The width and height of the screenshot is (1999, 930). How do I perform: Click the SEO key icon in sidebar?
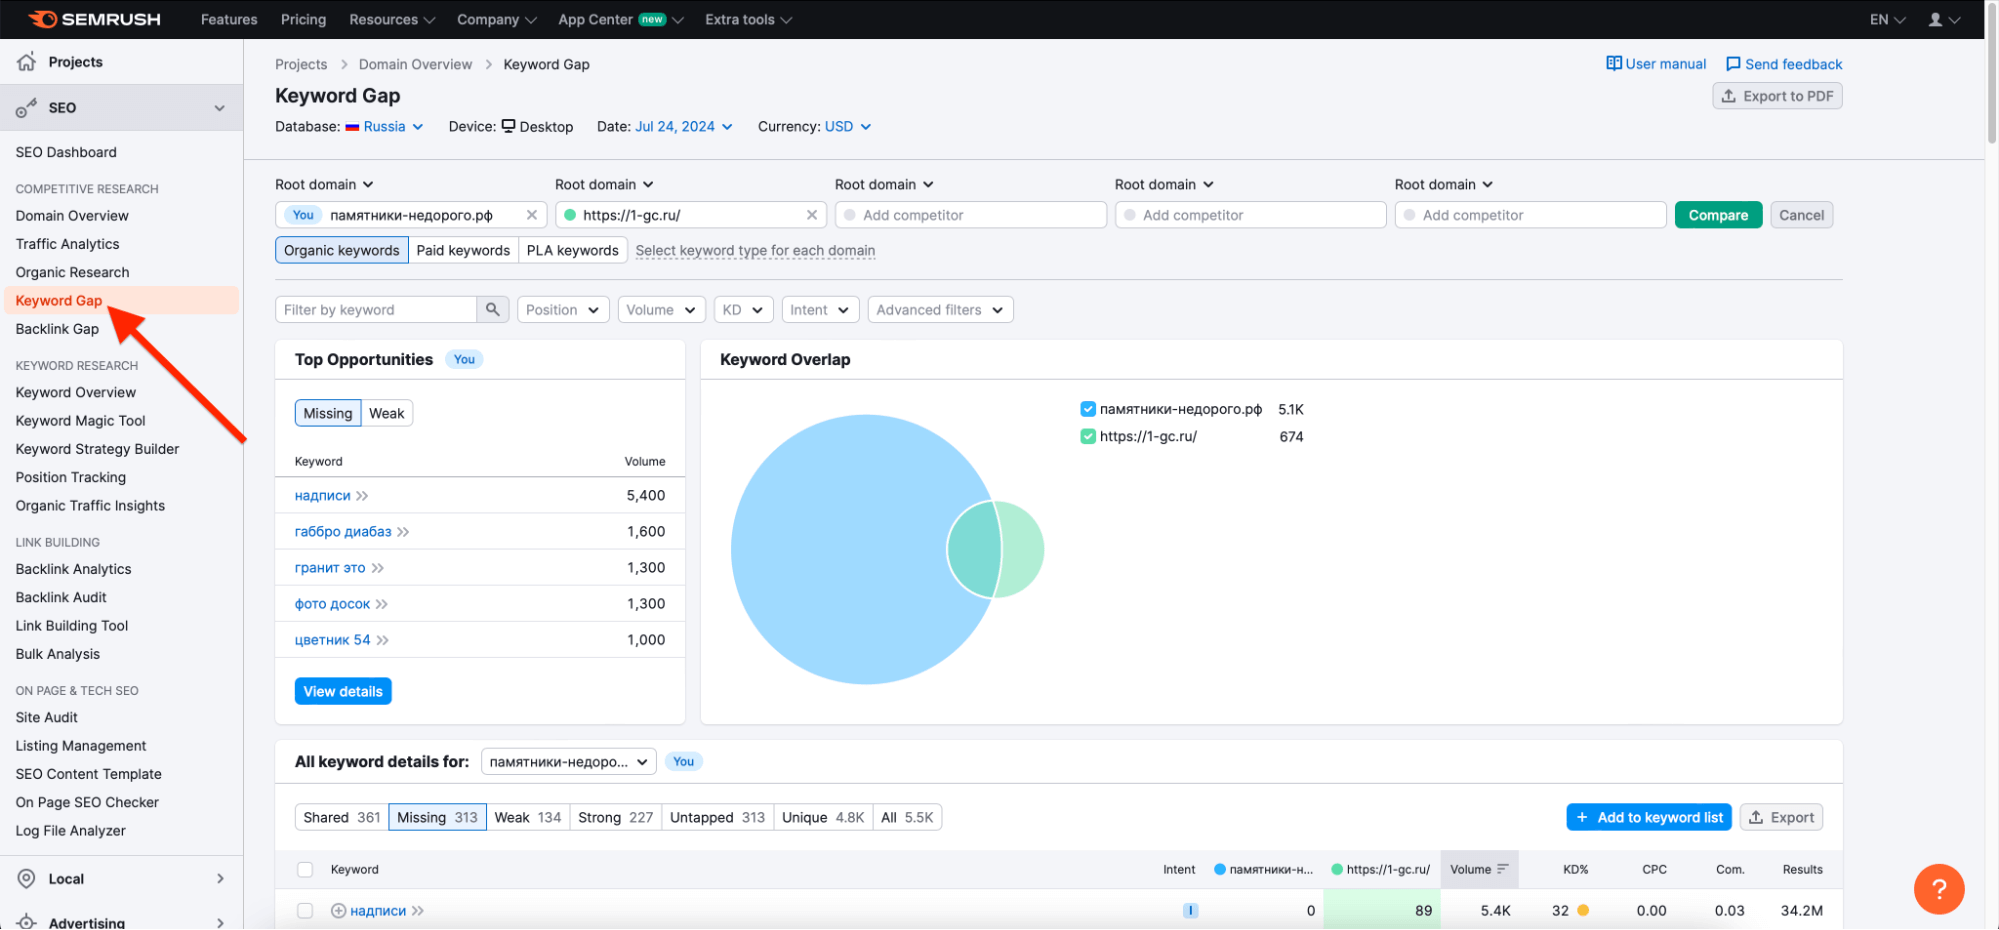[x=27, y=108]
